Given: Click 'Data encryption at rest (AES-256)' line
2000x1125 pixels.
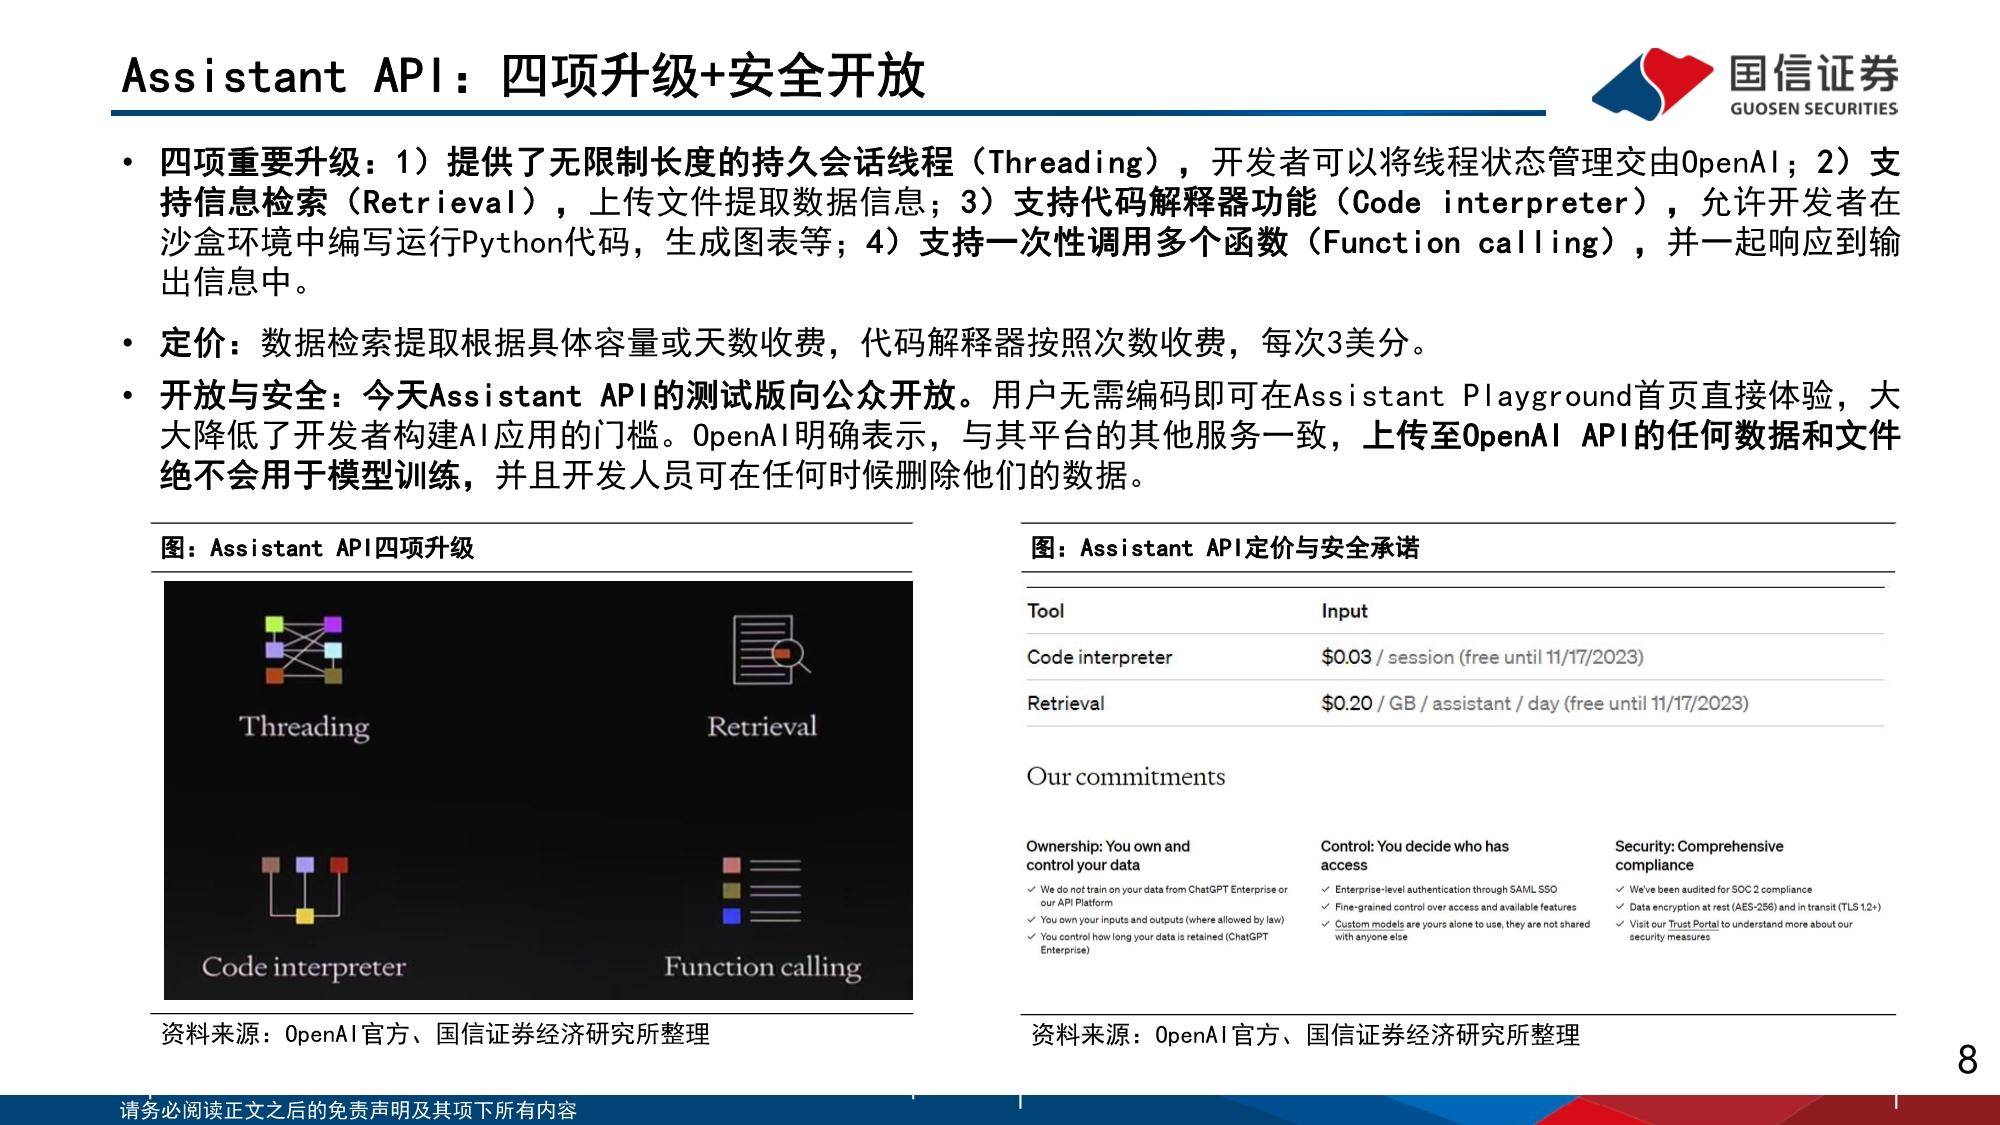Looking at the screenshot, I should click(1755, 907).
